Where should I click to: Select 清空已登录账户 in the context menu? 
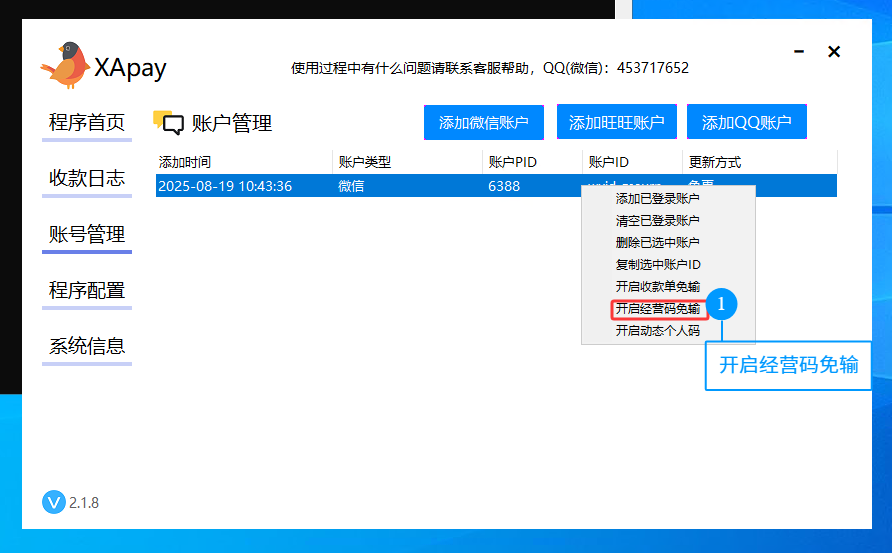(x=657, y=221)
